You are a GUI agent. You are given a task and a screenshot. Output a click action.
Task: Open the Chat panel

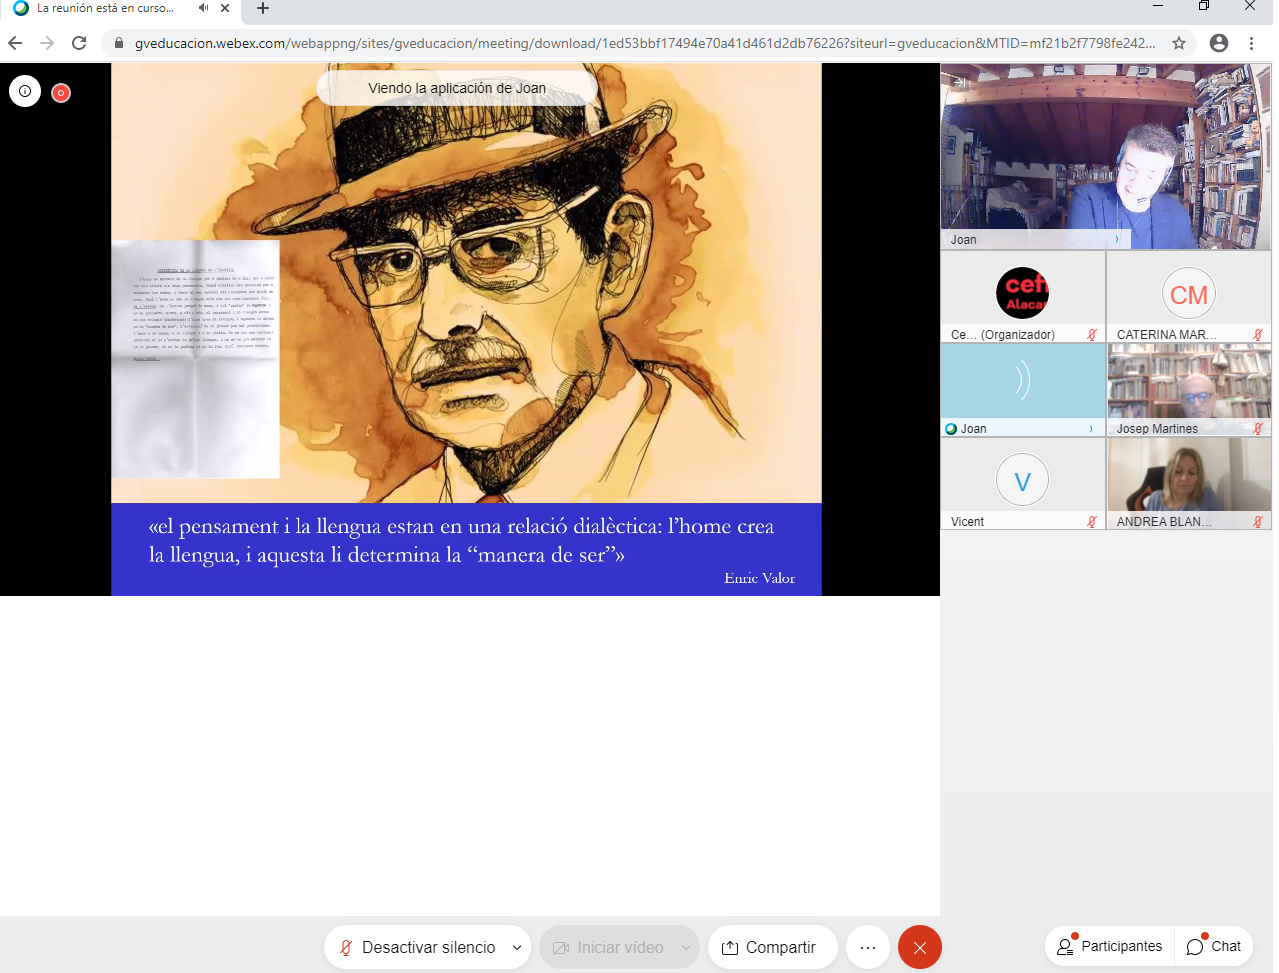[1214, 946]
